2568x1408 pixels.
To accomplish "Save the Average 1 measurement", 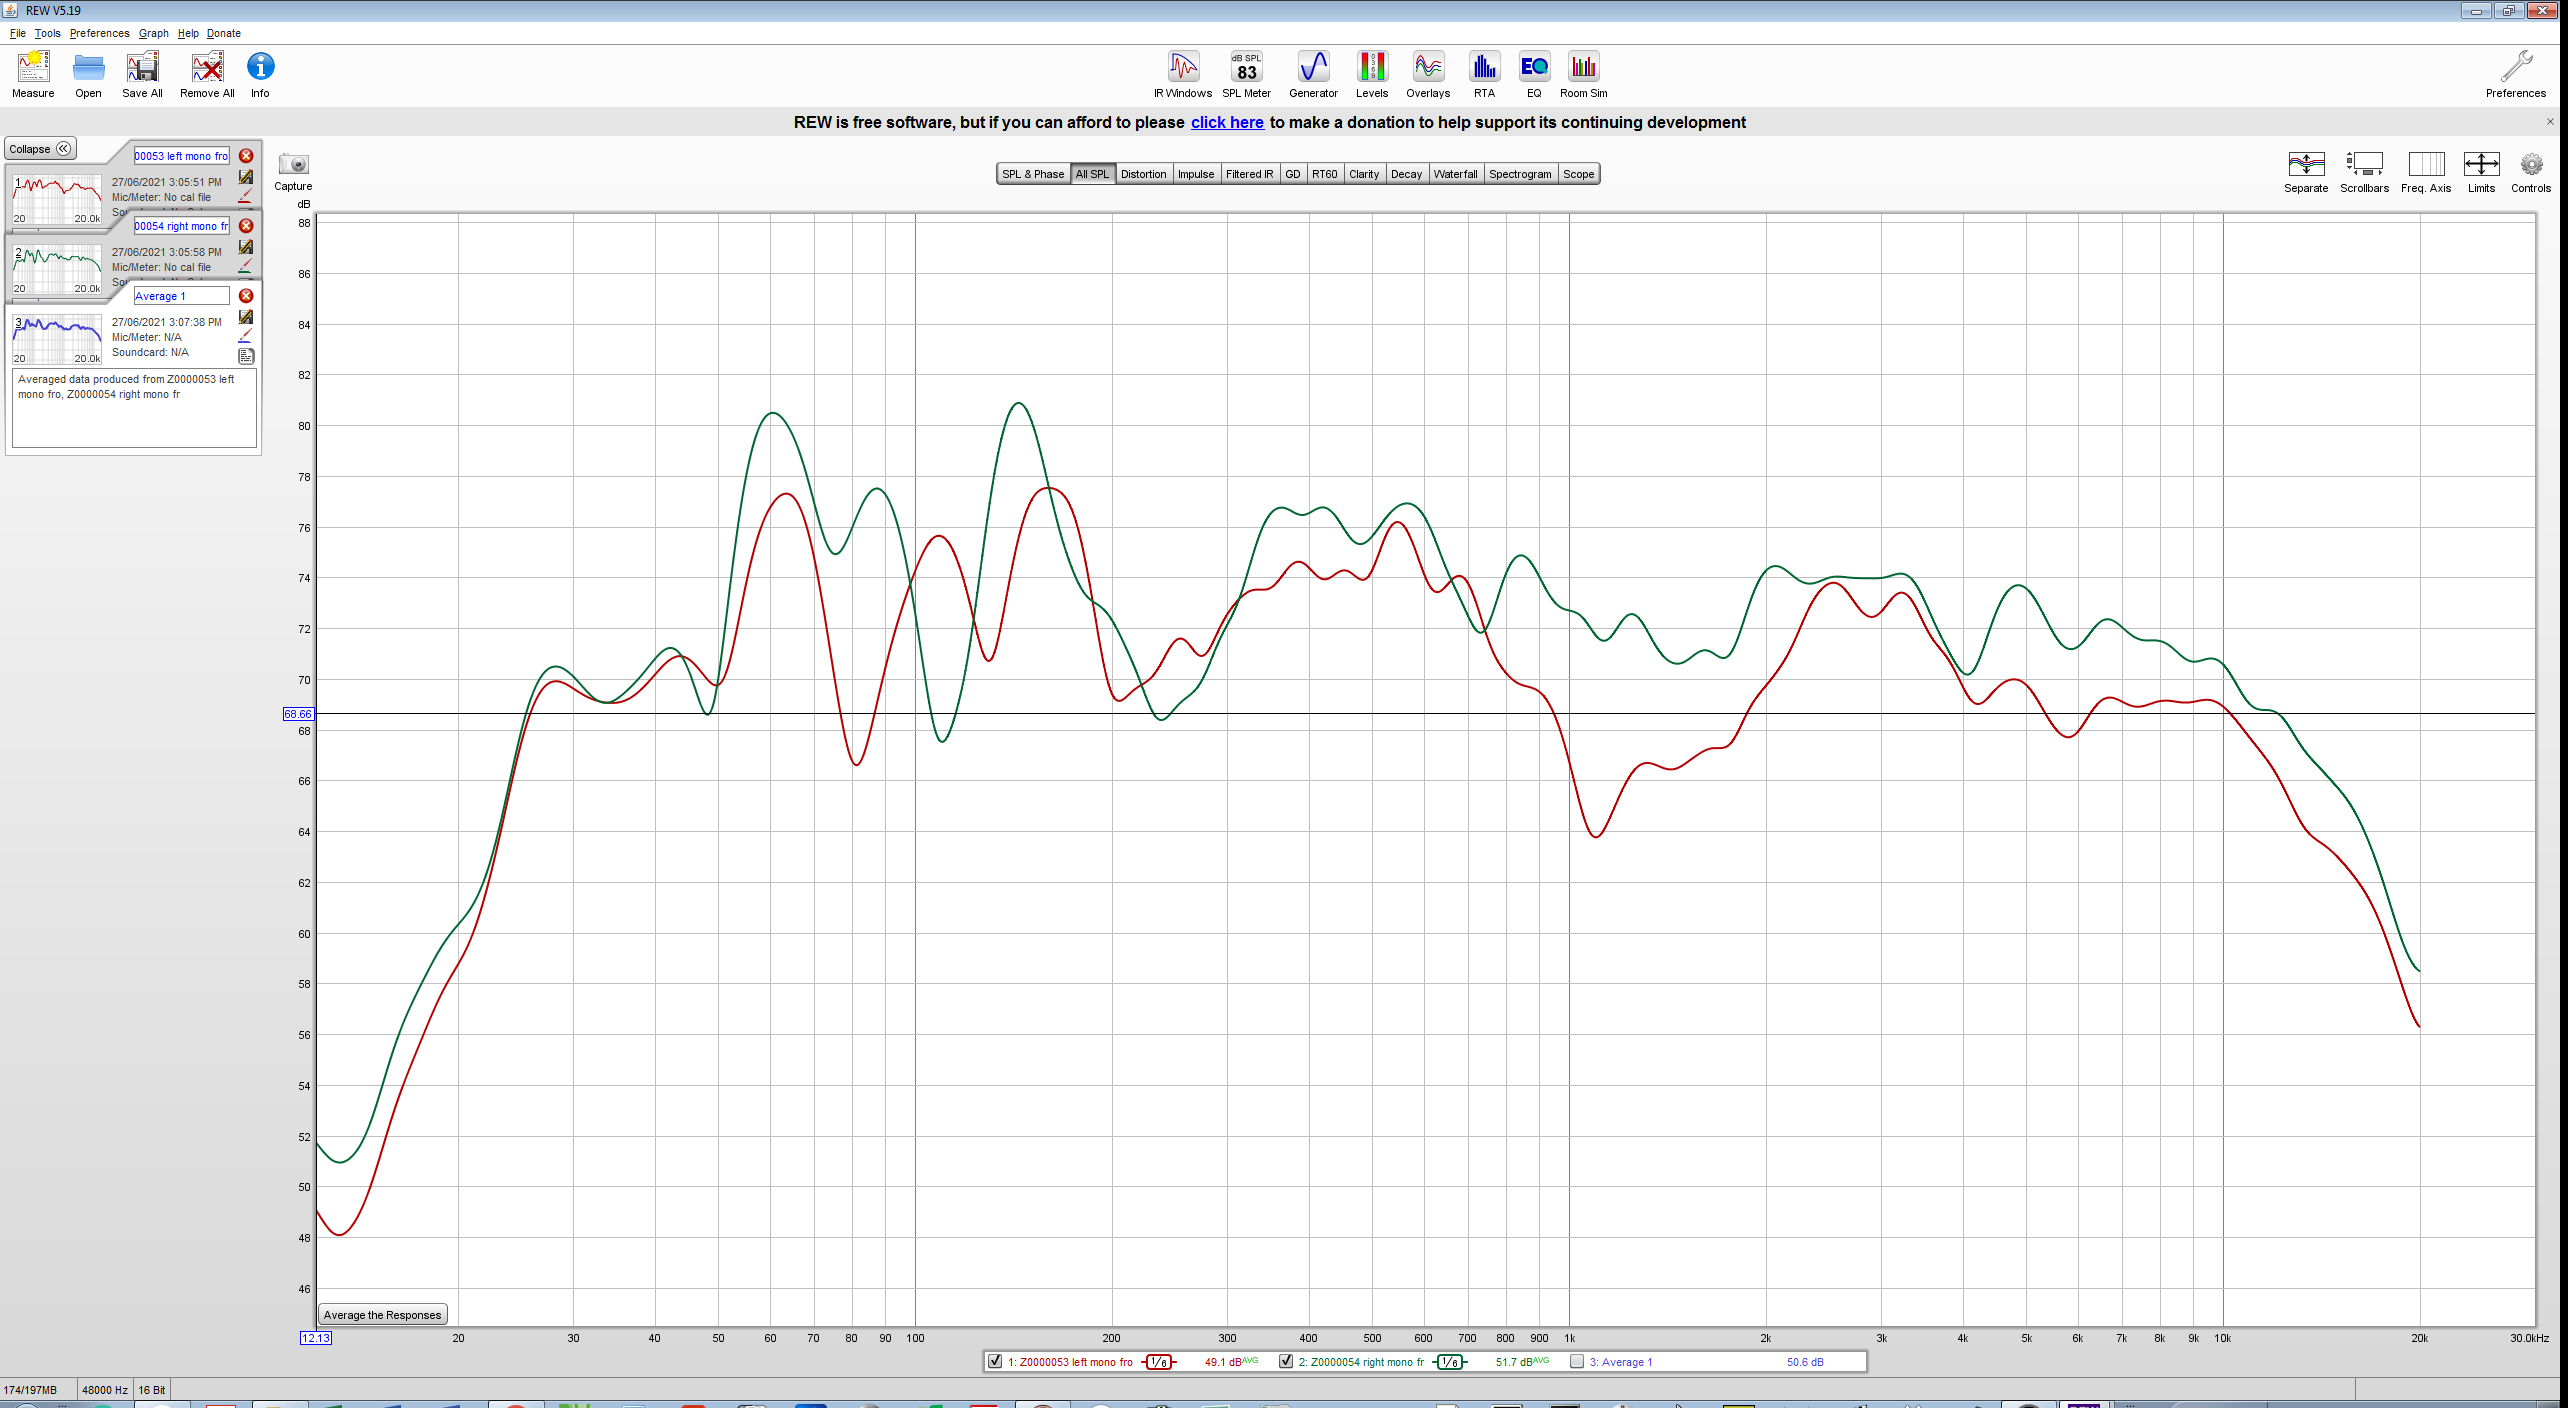I will tap(246, 317).
